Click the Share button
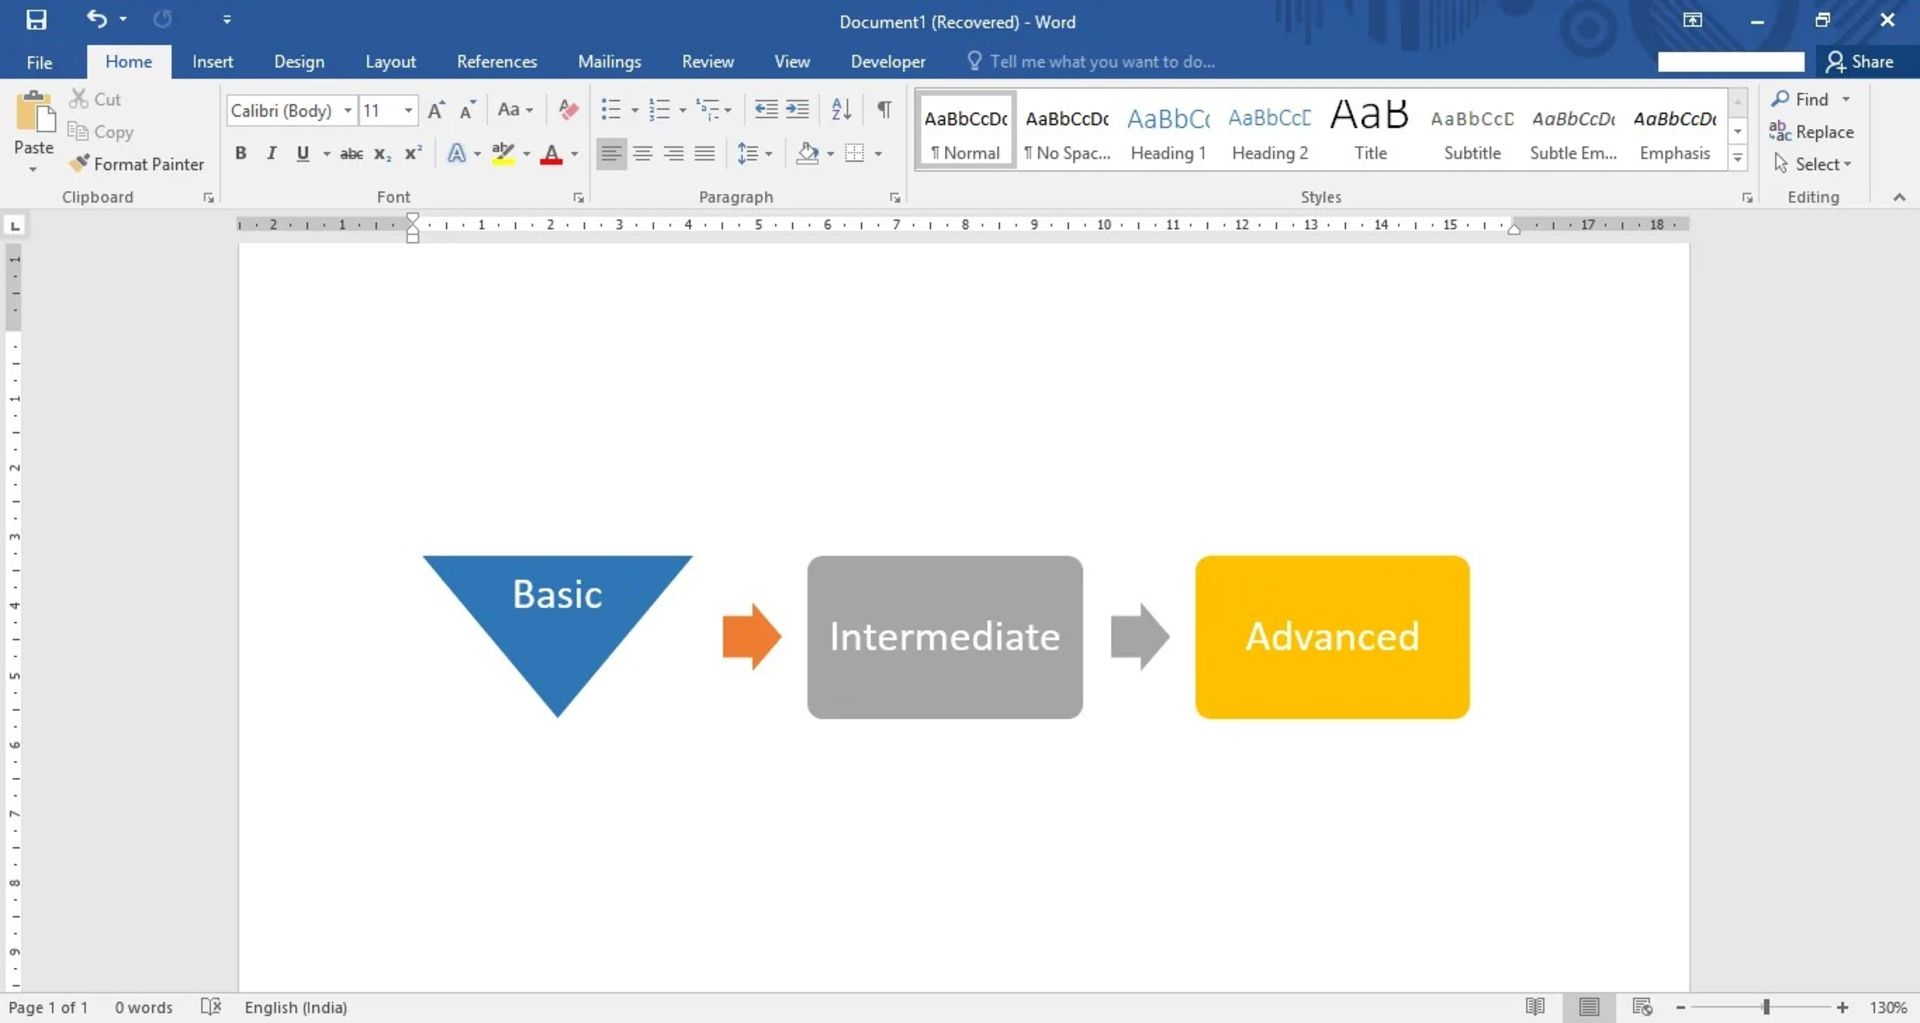This screenshot has height=1023, width=1920. pyautogui.click(x=1860, y=62)
